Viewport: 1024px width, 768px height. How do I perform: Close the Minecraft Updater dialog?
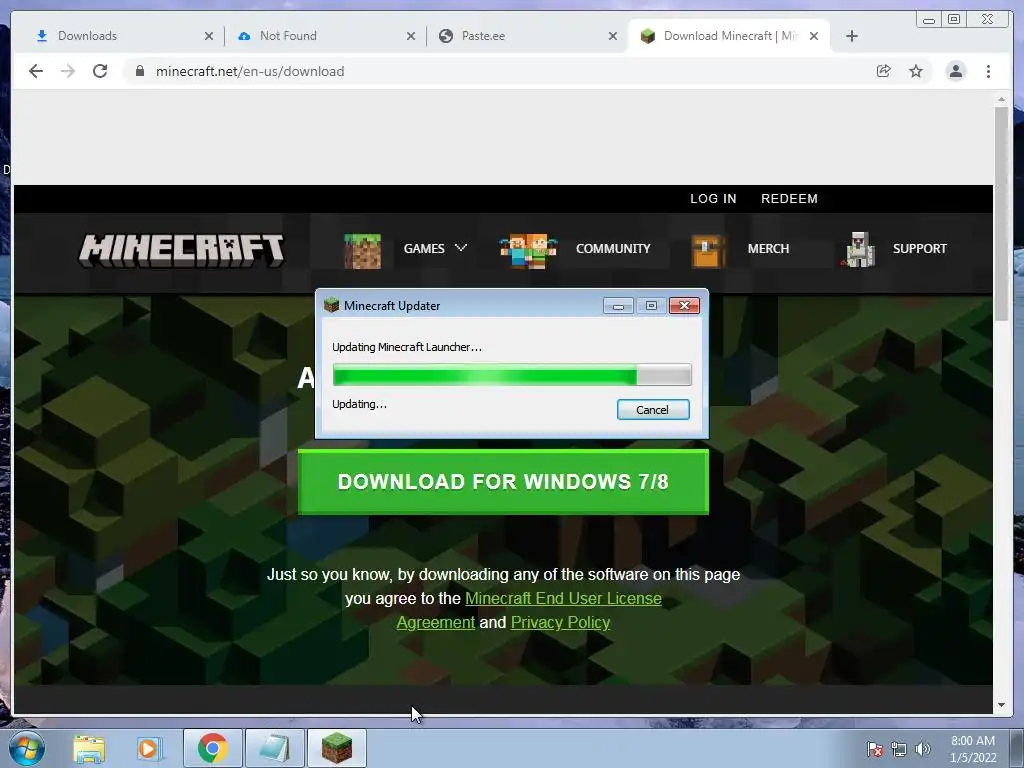pyautogui.click(x=684, y=306)
